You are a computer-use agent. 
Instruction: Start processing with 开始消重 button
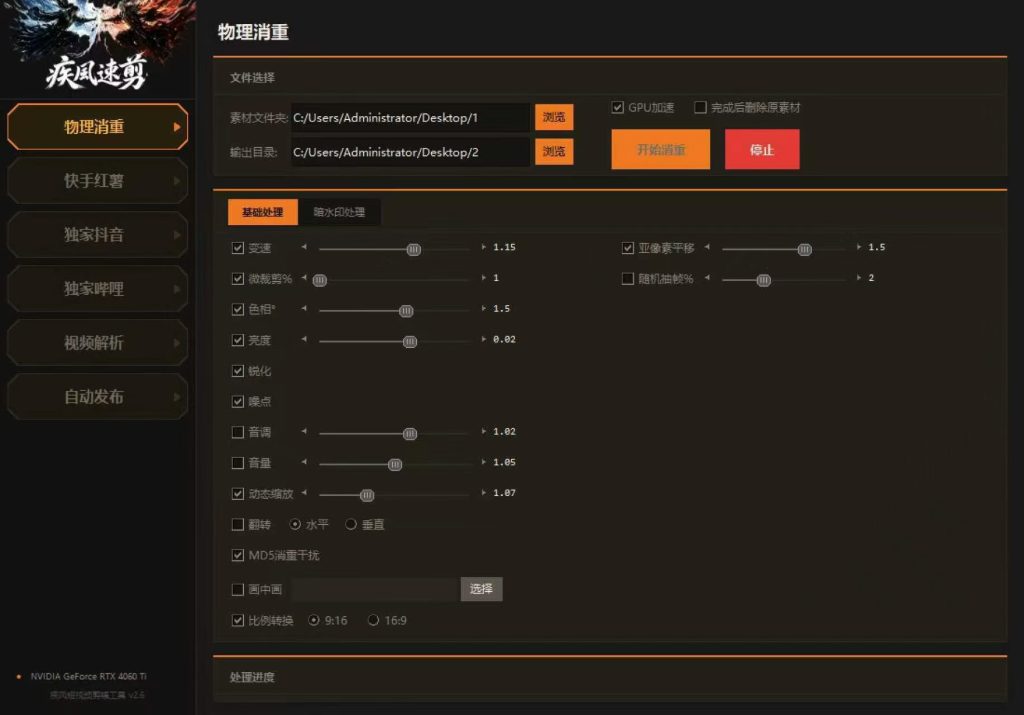(660, 150)
